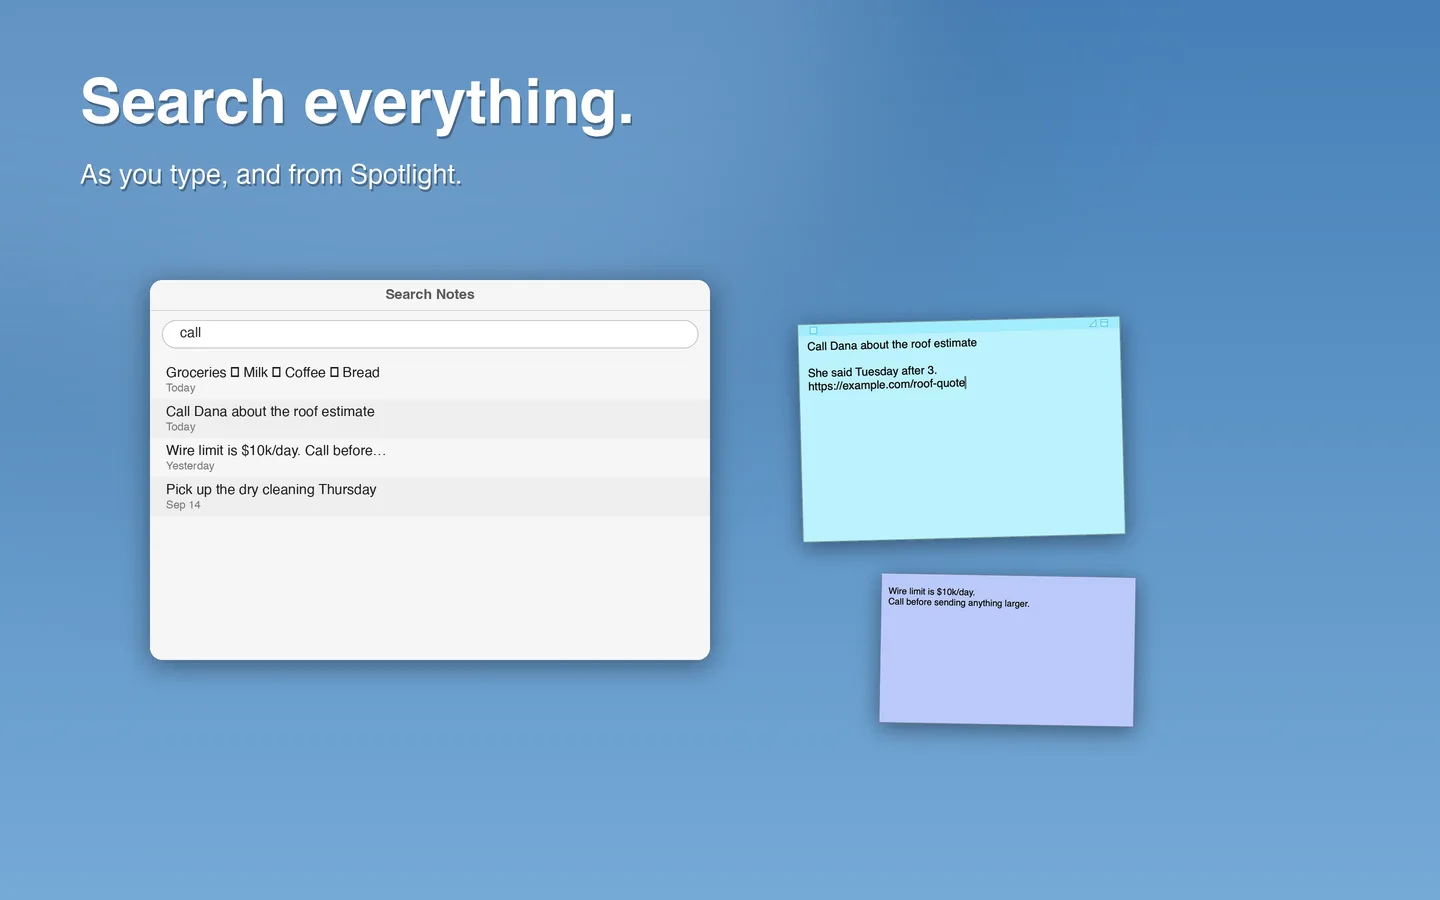Click the "Call Dana about the roof estimate" line in cyan note
Screen dimensions: 1440x900
point(892,344)
